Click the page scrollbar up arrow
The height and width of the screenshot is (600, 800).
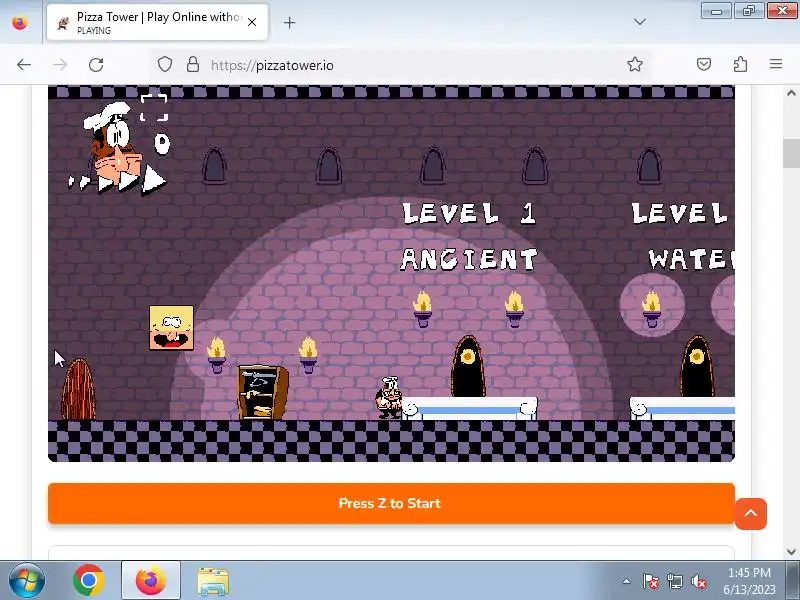tap(791, 93)
